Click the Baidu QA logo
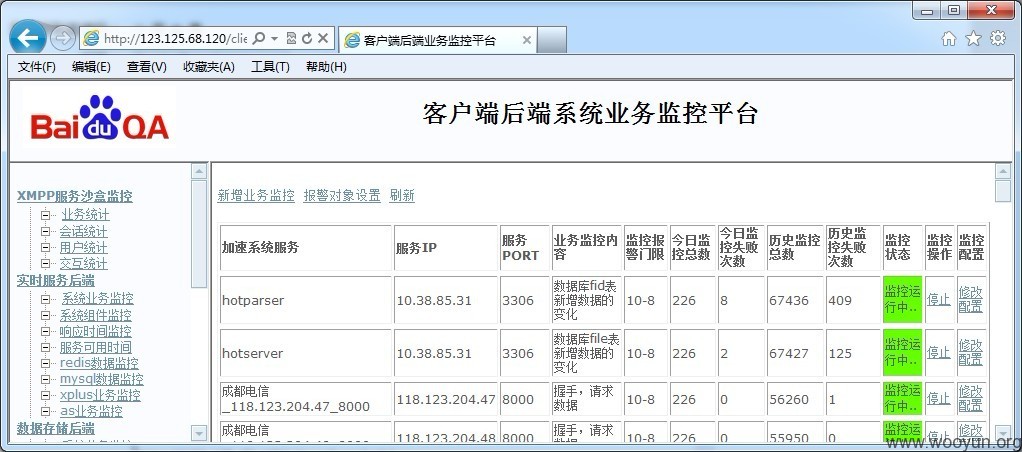The width and height of the screenshot is (1022, 452). 99,118
